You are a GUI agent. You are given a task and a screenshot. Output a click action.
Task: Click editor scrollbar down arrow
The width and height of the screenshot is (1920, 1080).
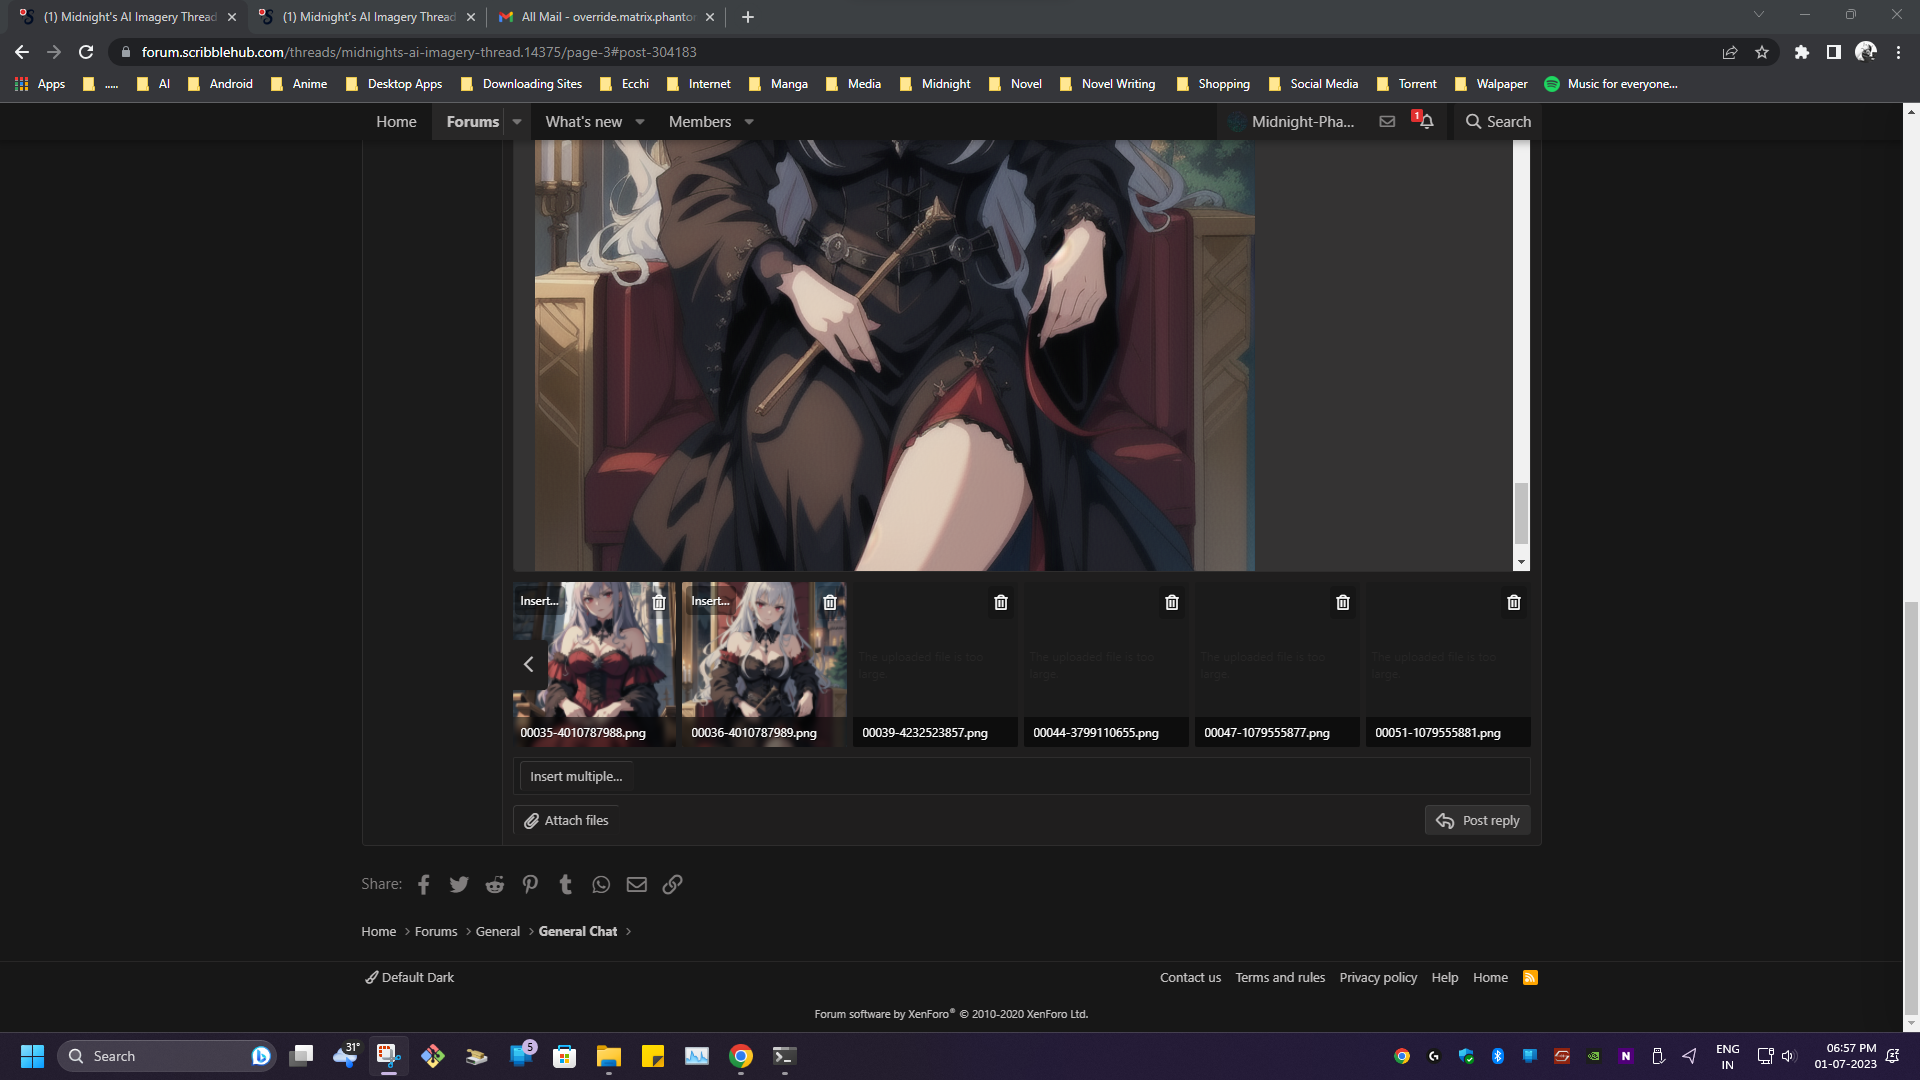click(1521, 562)
